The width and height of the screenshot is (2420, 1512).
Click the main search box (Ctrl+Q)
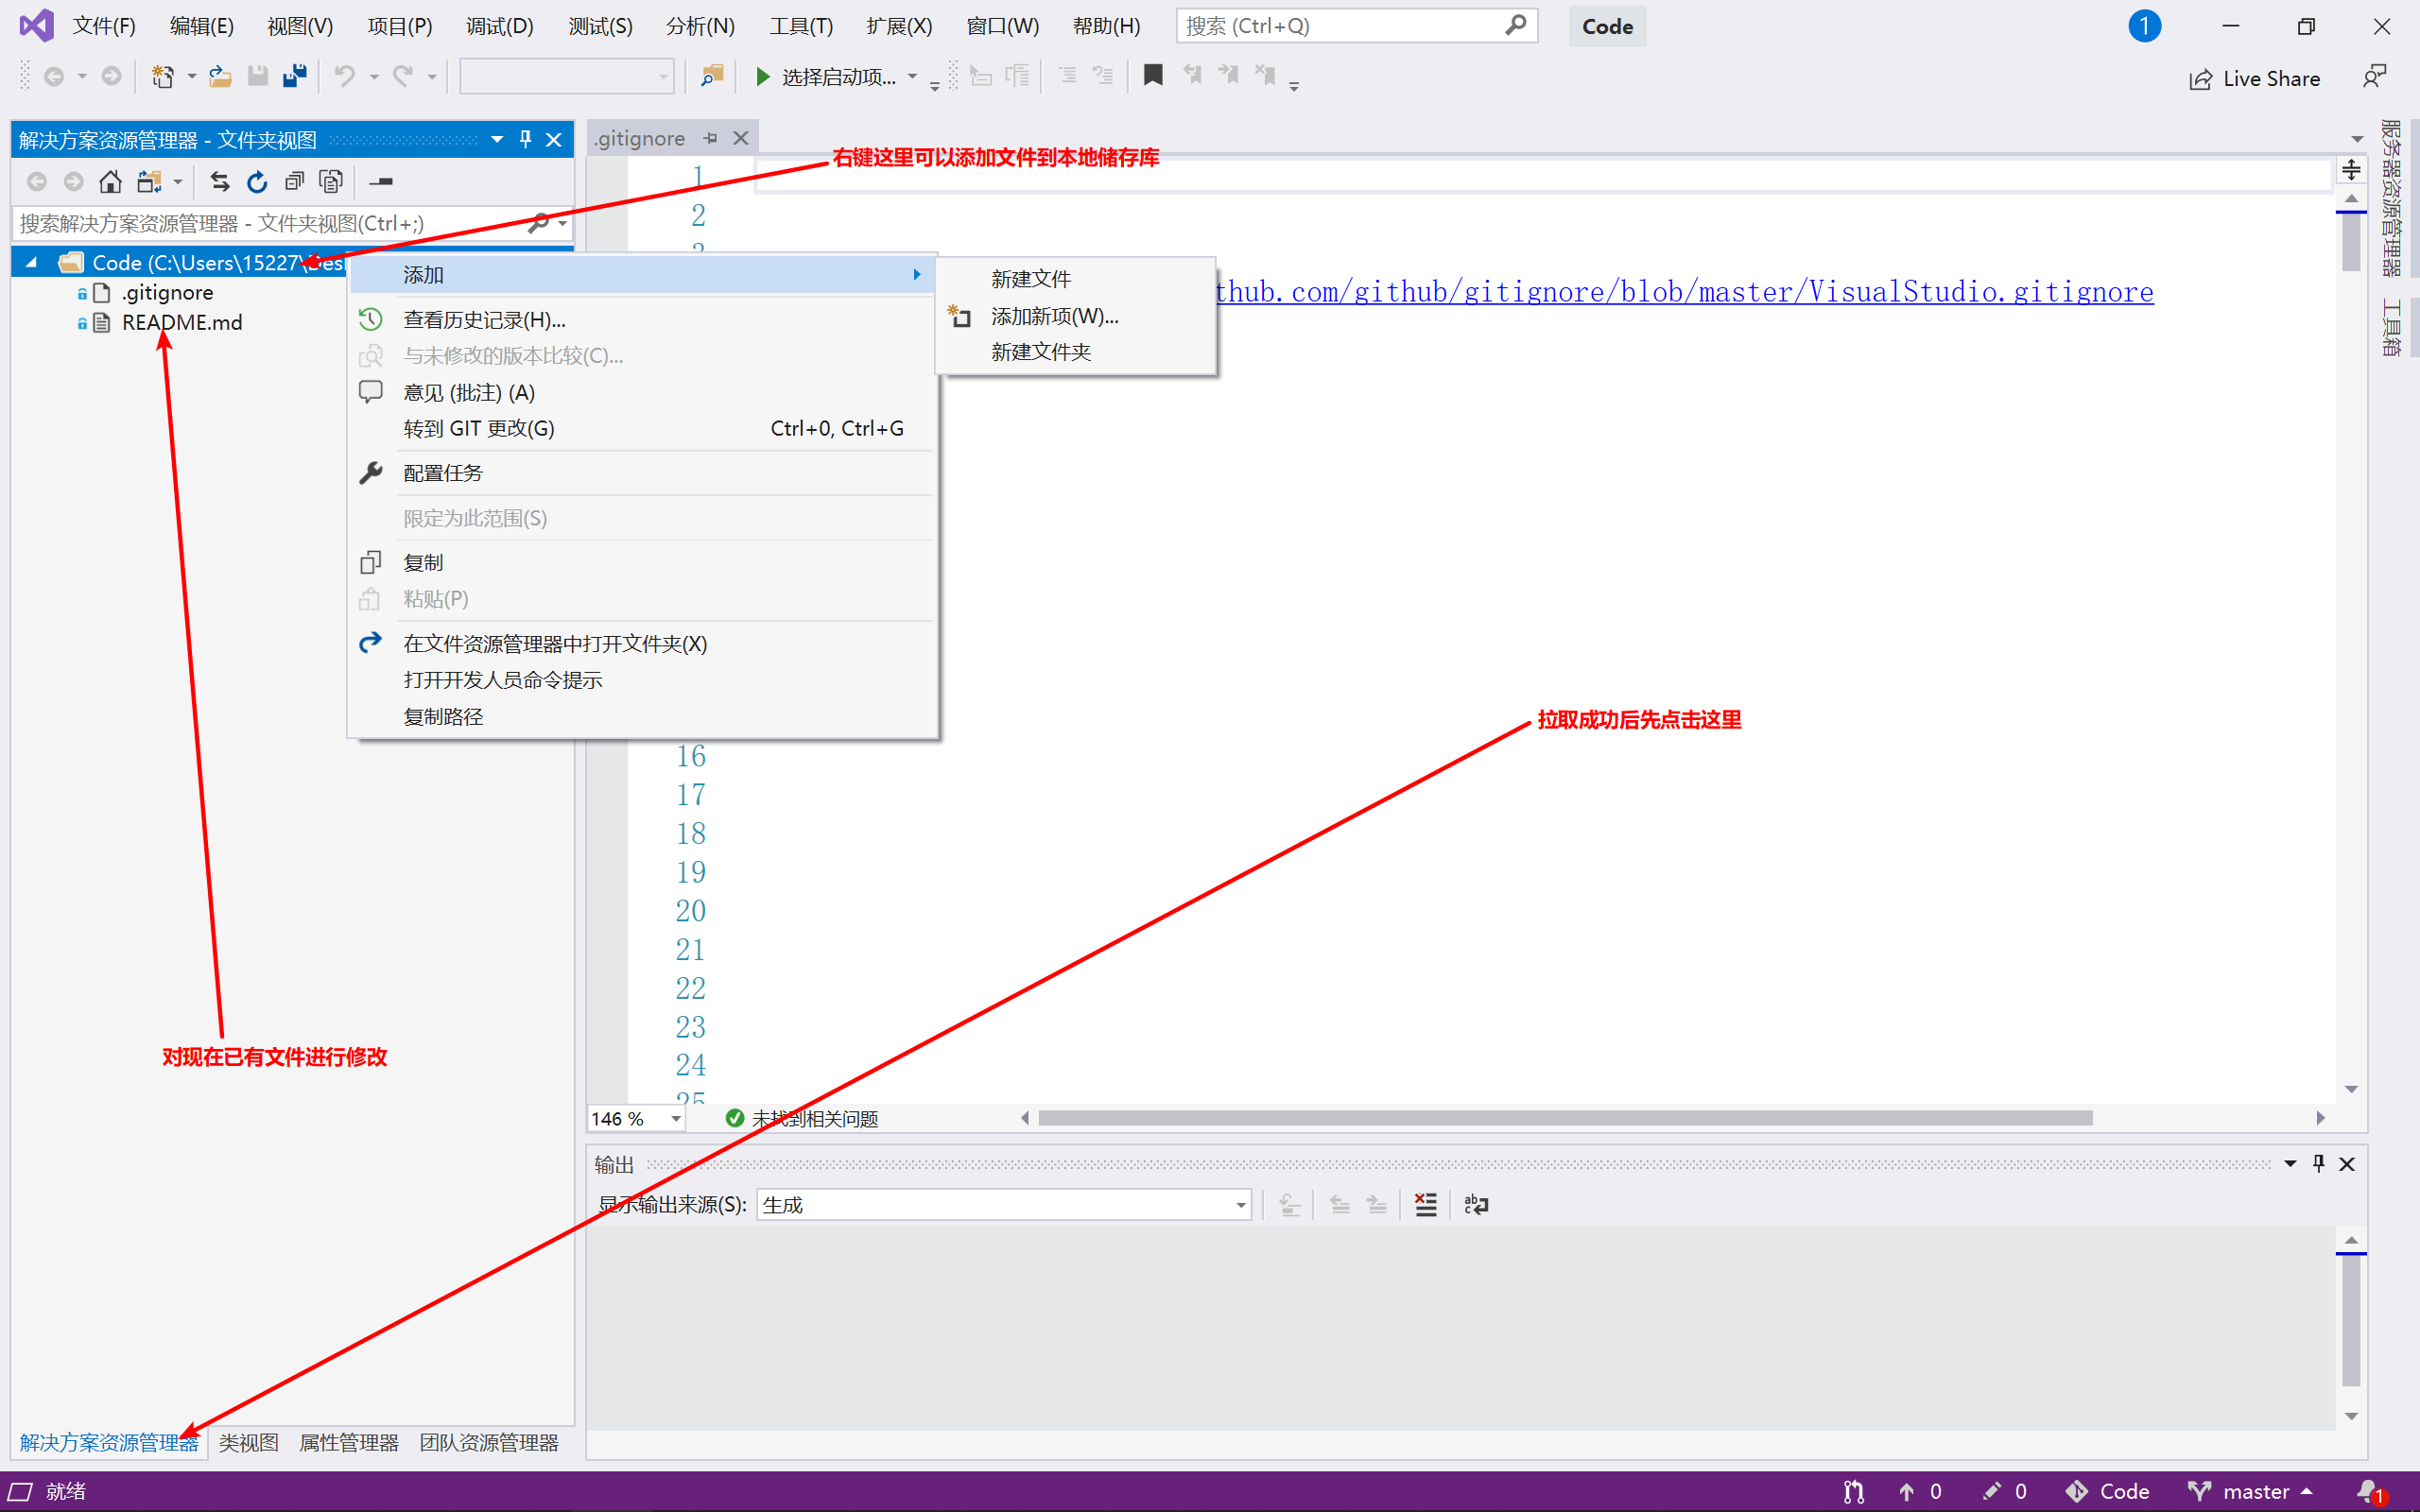tap(1356, 26)
